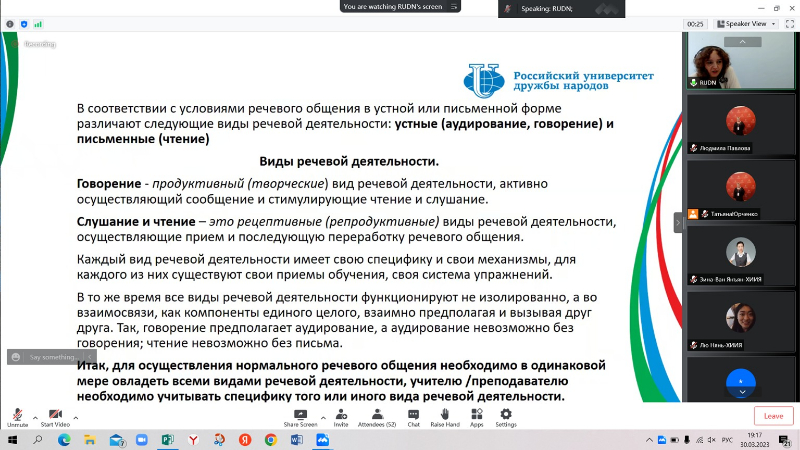Open Share Screen
The height and width of the screenshot is (450, 800).
300,415
